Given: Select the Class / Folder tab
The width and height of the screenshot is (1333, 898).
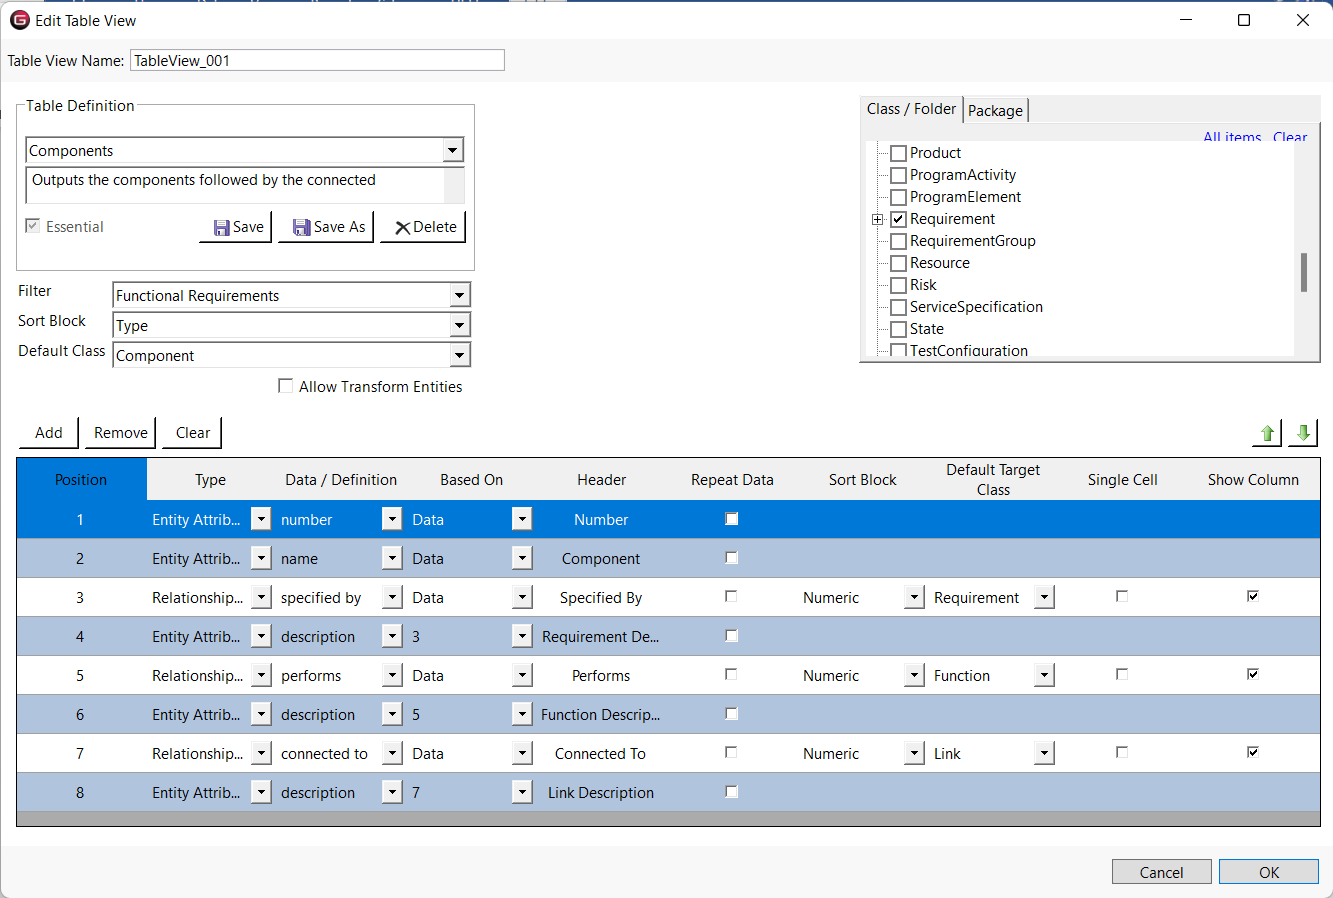Looking at the screenshot, I should click(911, 109).
